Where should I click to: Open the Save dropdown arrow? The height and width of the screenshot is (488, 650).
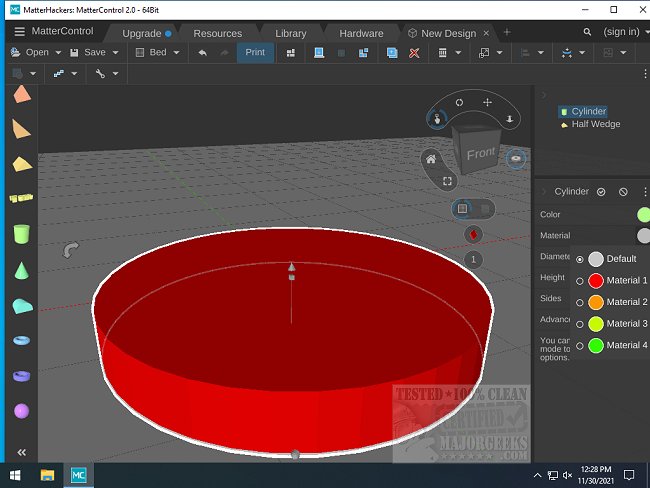coord(116,52)
